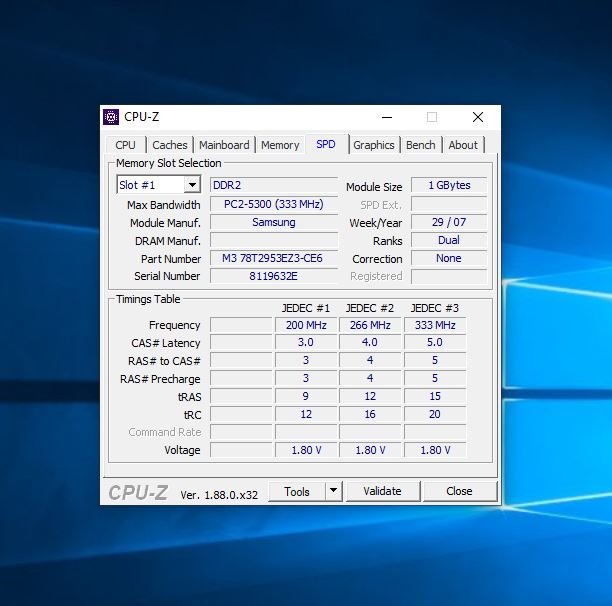Image resolution: width=612 pixels, height=606 pixels.
Task: Click the Close button
Action: click(x=459, y=491)
